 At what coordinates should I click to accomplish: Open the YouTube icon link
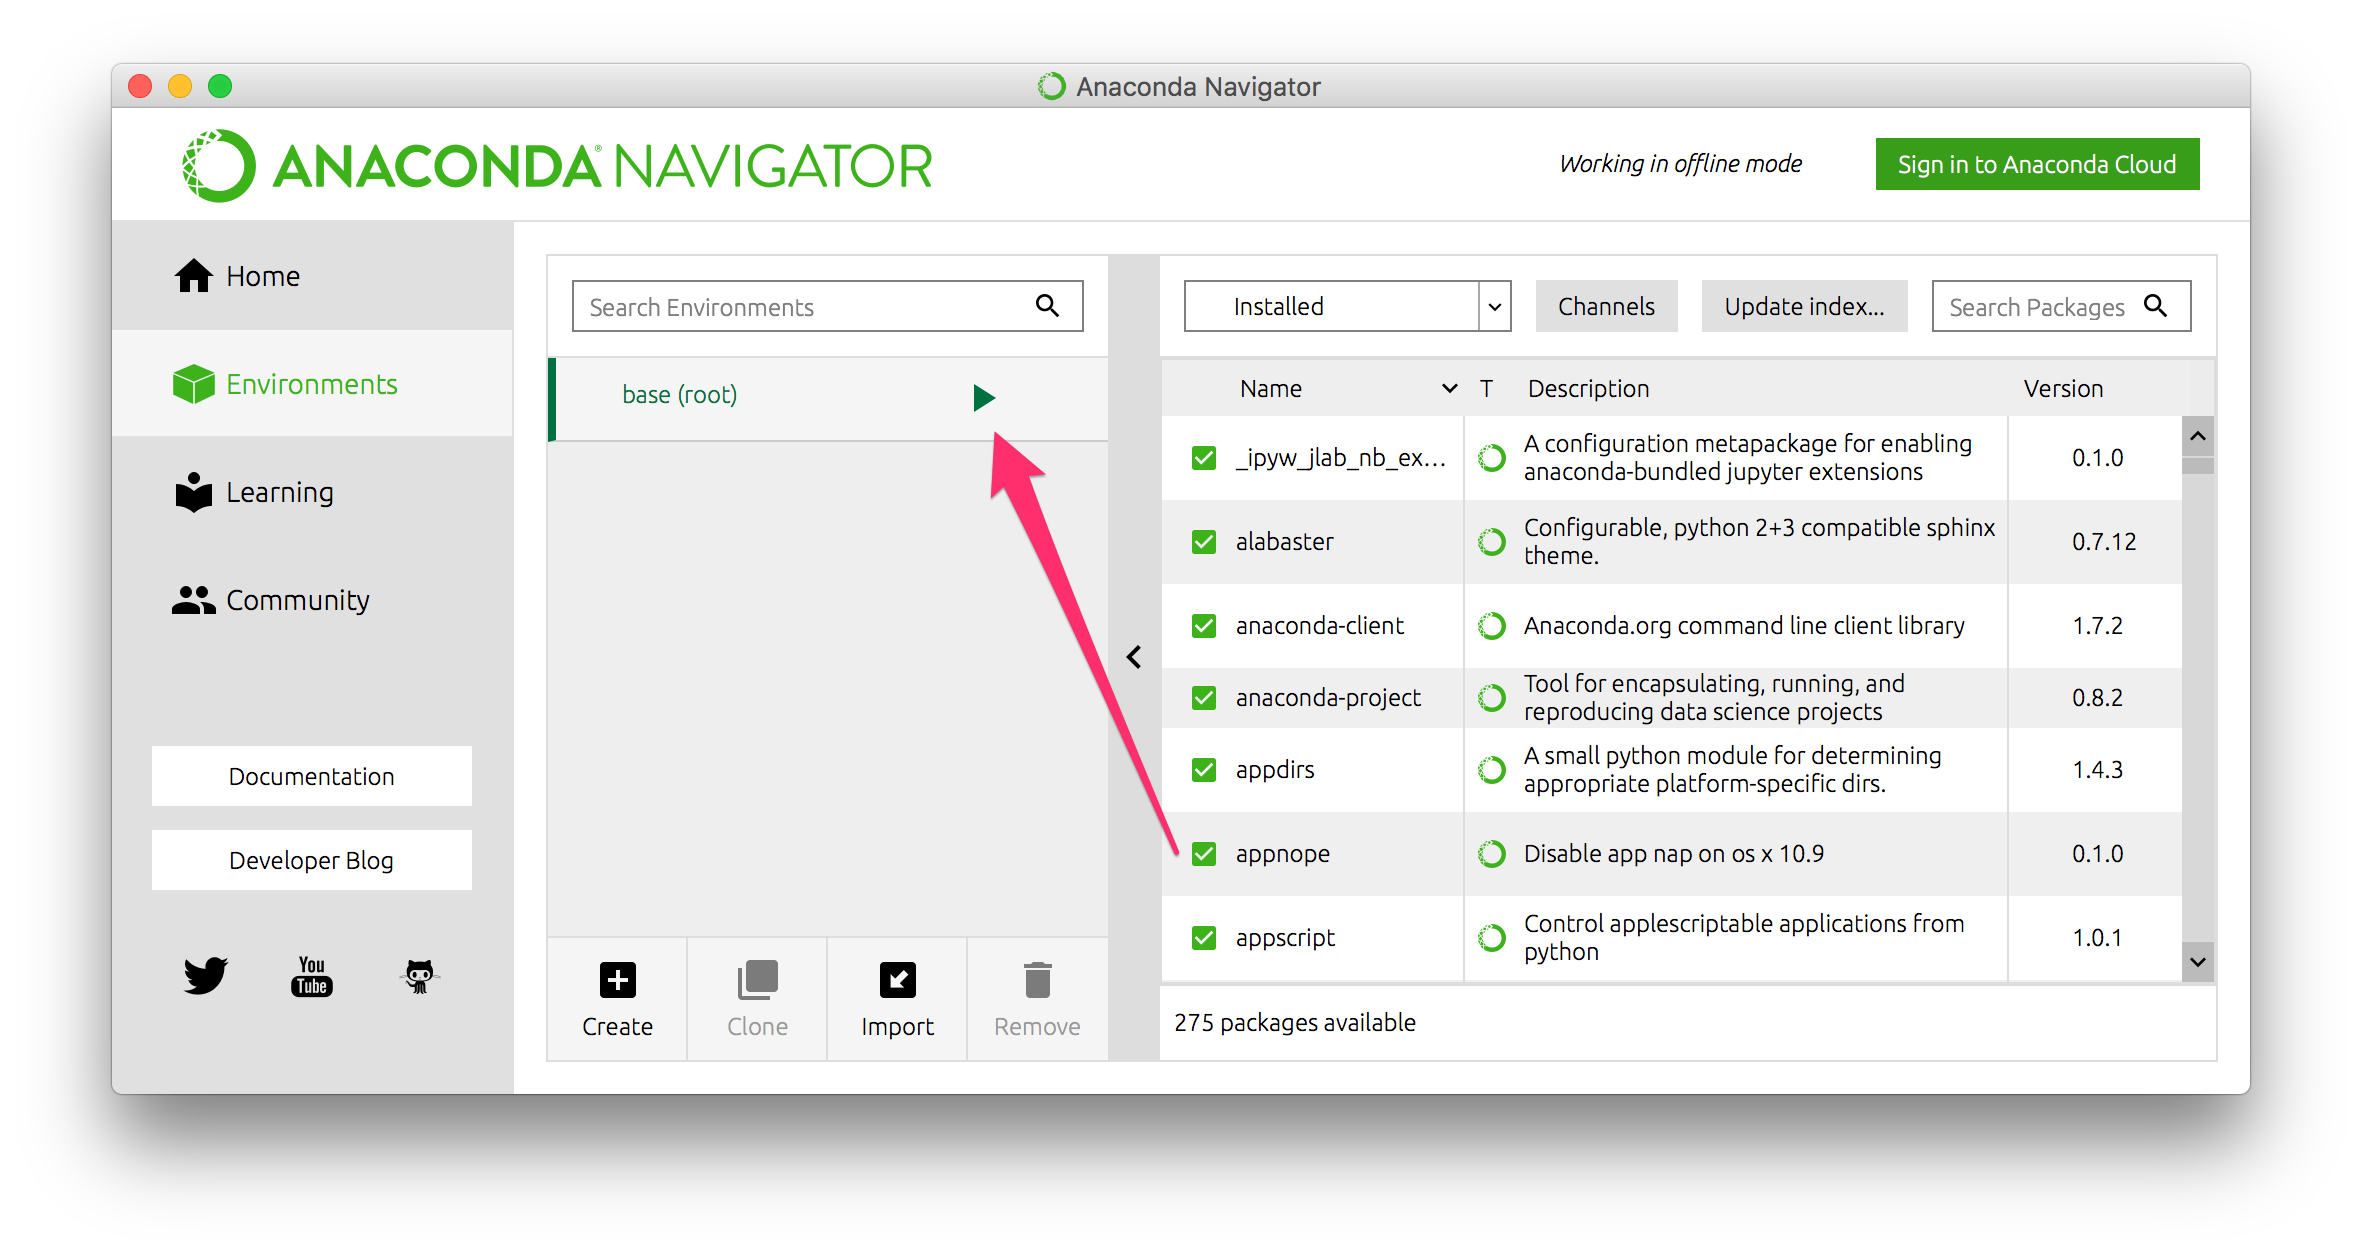click(312, 975)
